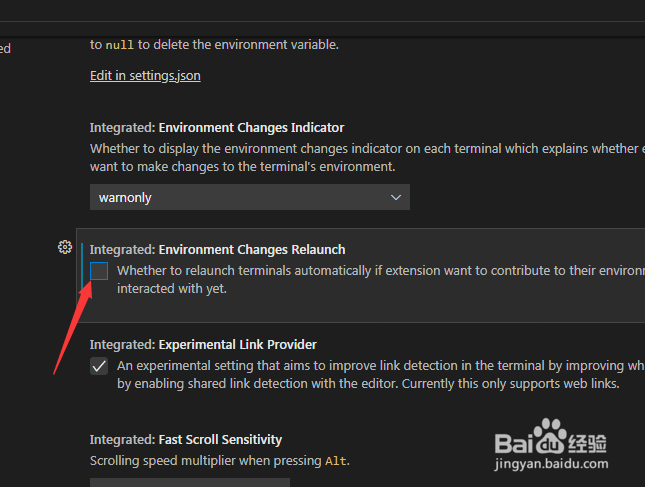Open Edit in settings.json link
This screenshot has width=645, height=487.
tap(145, 76)
